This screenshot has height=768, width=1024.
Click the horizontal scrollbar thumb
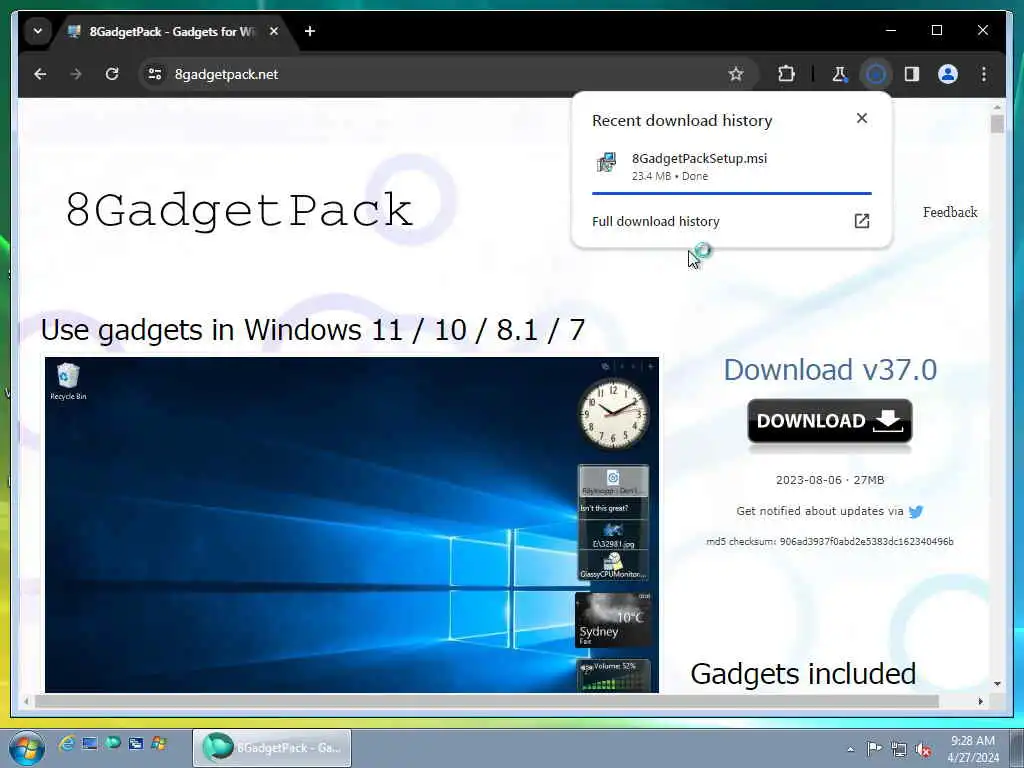[487, 701]
